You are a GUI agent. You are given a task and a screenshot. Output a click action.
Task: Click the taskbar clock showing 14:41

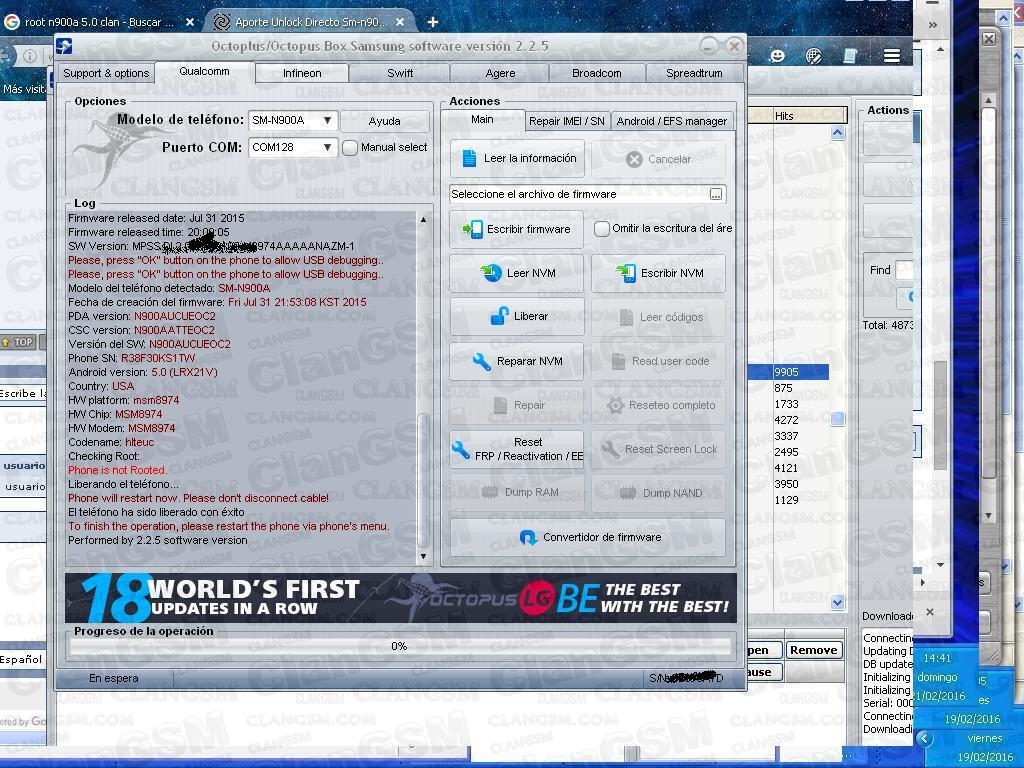click(937, 658)
